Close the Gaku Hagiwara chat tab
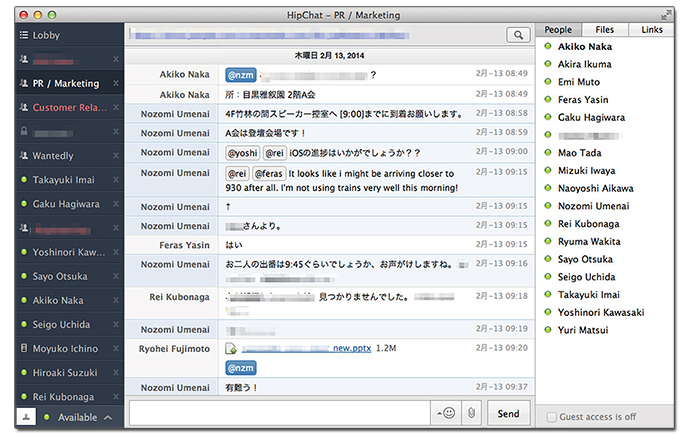 point(116,204)
